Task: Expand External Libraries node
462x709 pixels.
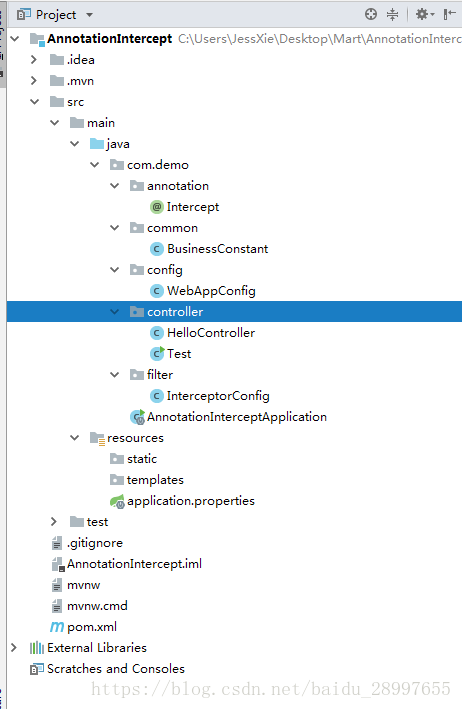Action: pyautogui.click(x=14, y=648)
